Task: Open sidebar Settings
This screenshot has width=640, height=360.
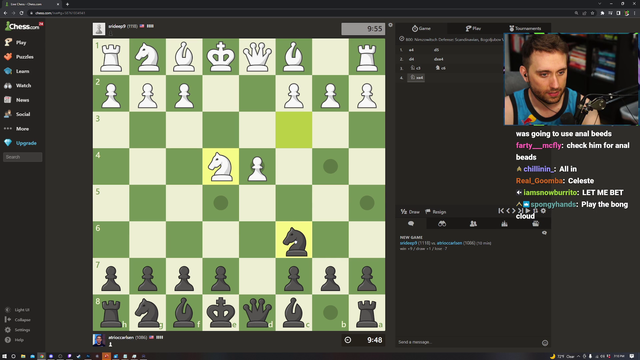Action: pos(18,330)
